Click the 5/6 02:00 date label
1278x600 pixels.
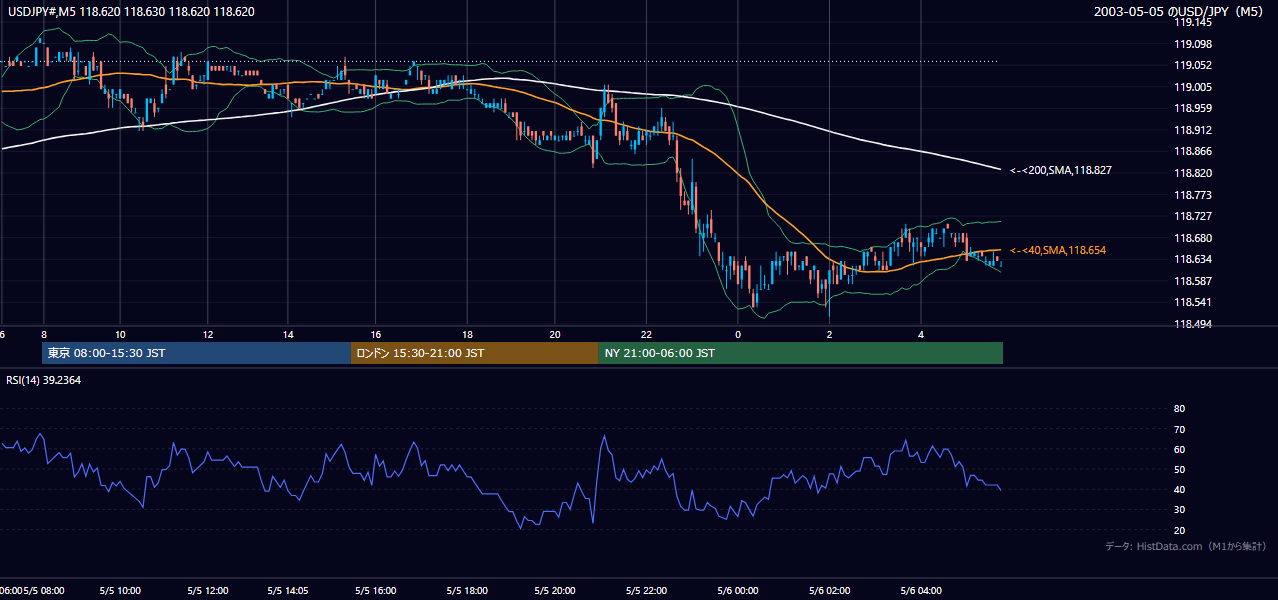click(830, 591)
